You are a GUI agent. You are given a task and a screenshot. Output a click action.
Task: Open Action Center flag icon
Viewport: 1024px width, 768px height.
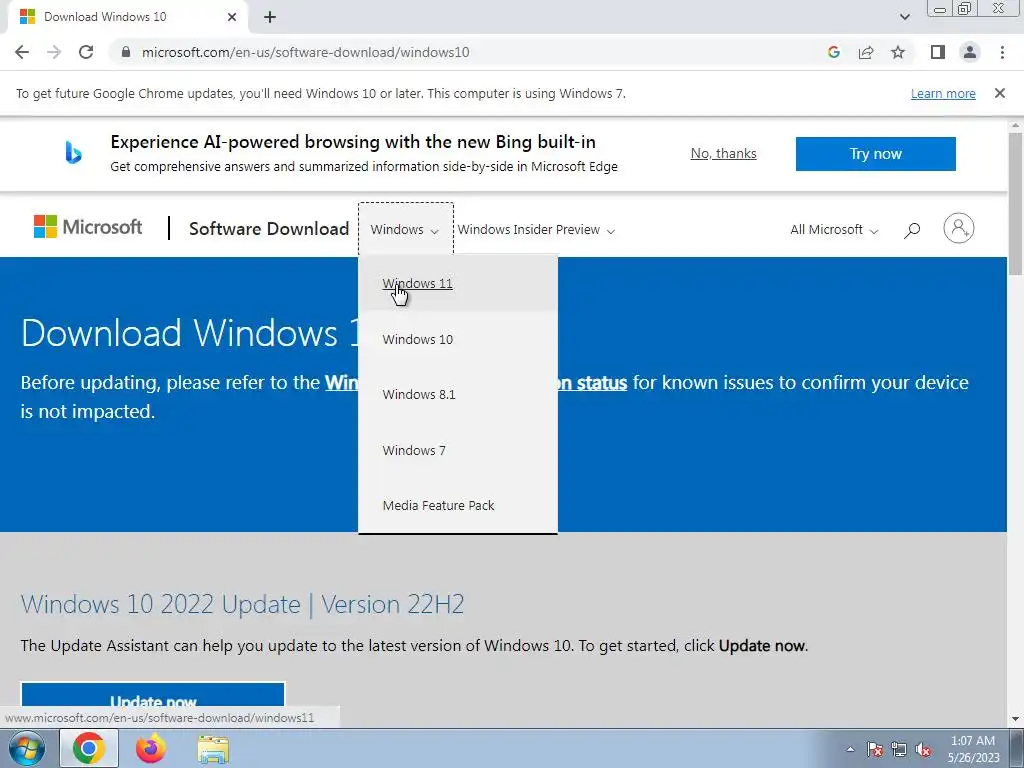[874, 749]
